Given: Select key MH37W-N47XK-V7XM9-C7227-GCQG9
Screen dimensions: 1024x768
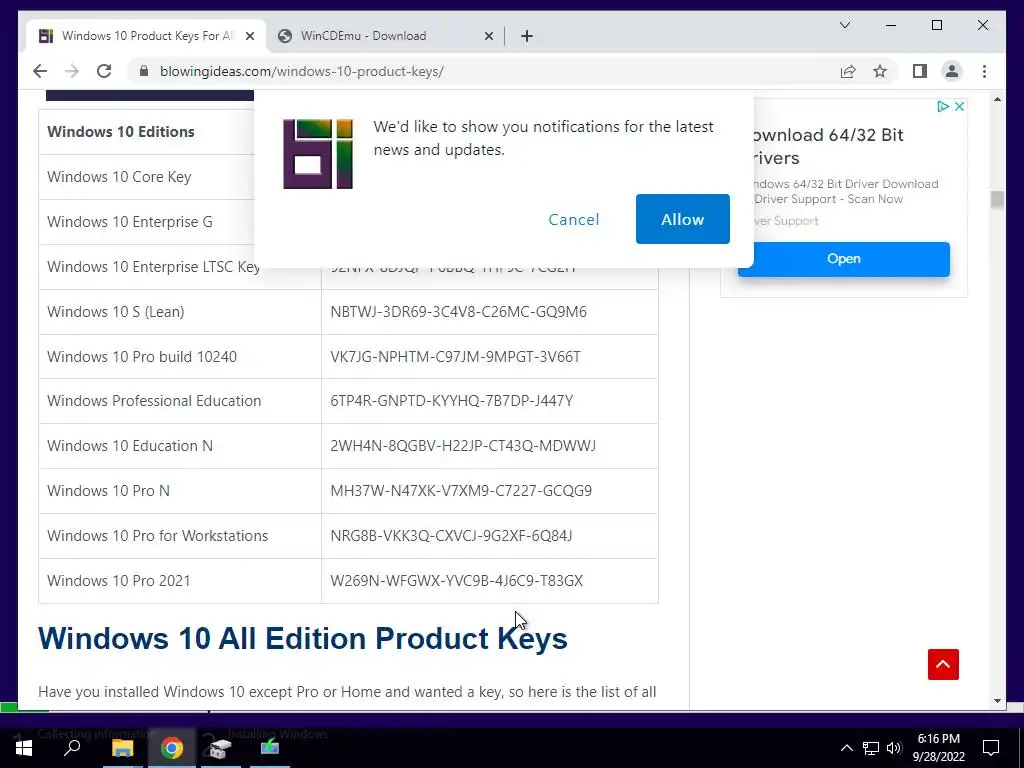Looking at the screenshot, I should (461, 490).
